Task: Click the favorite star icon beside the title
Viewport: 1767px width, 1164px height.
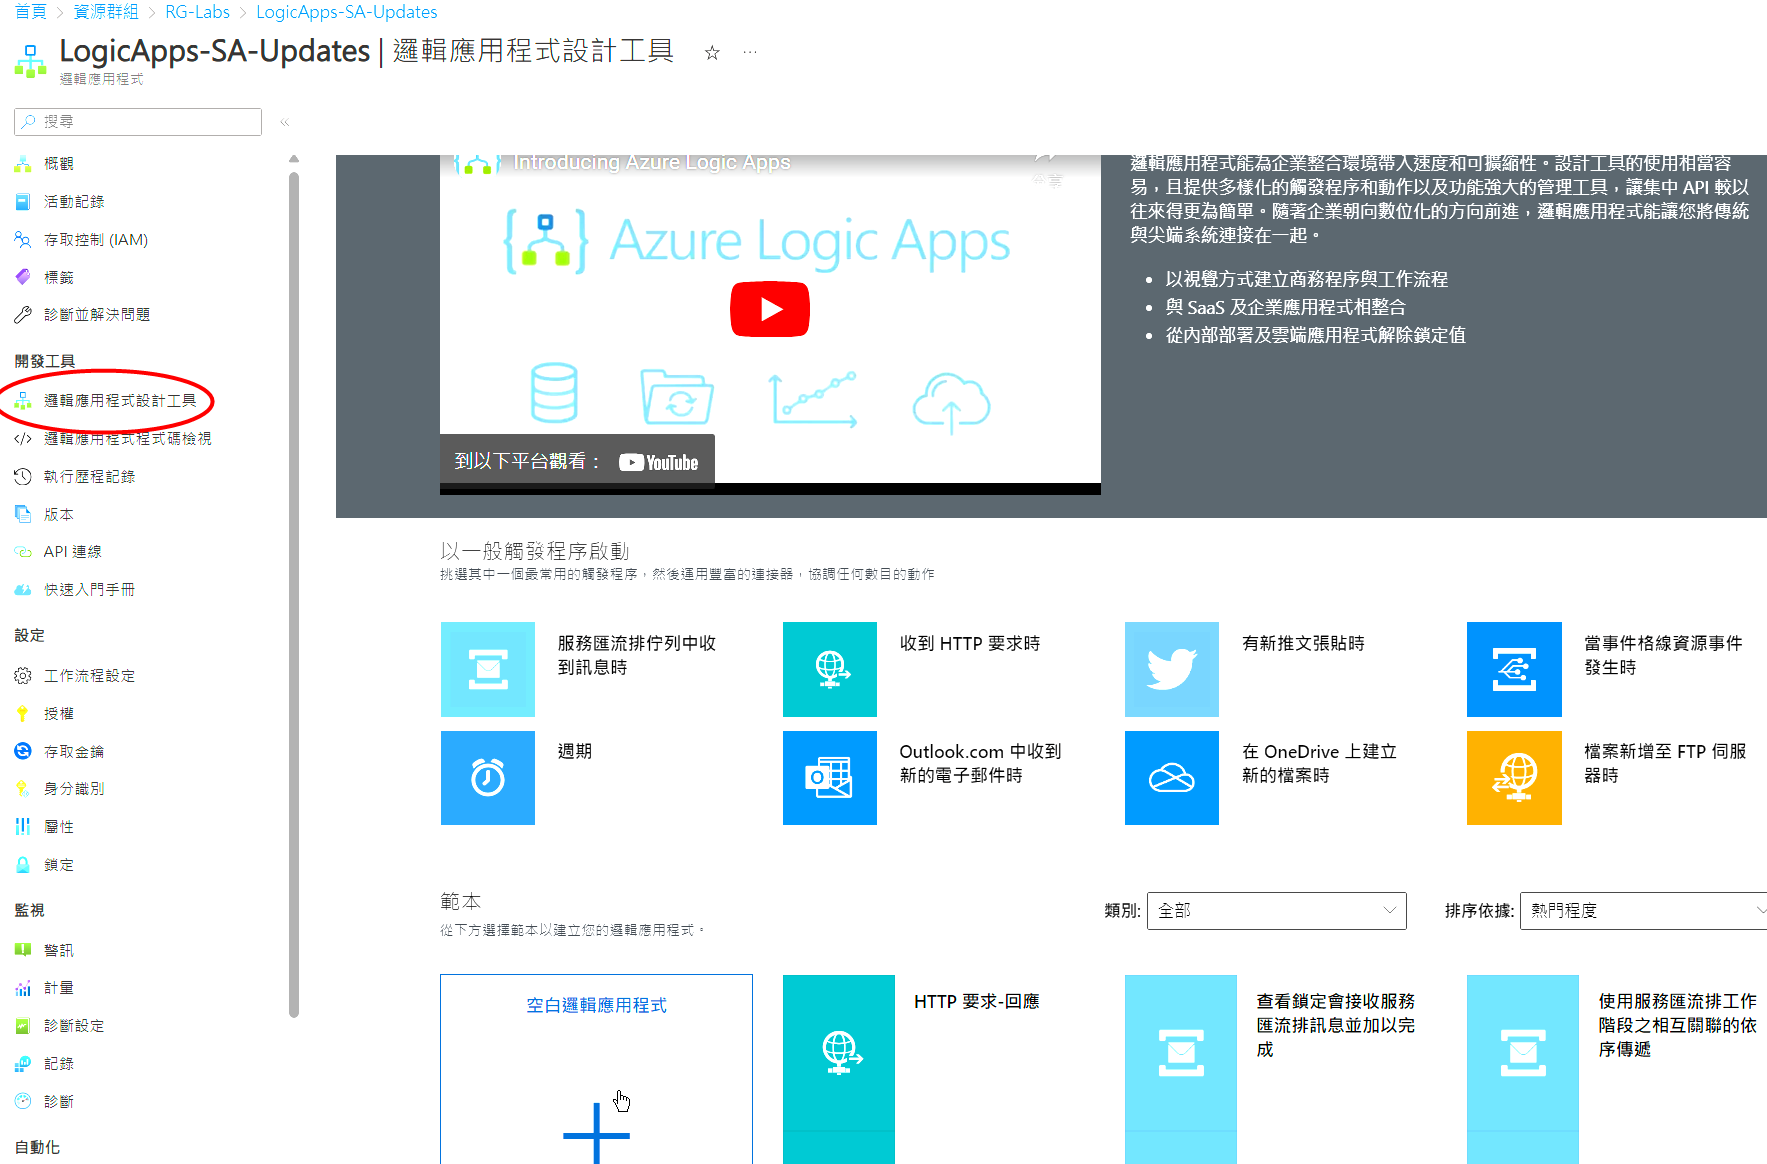Action: (712, 53)
